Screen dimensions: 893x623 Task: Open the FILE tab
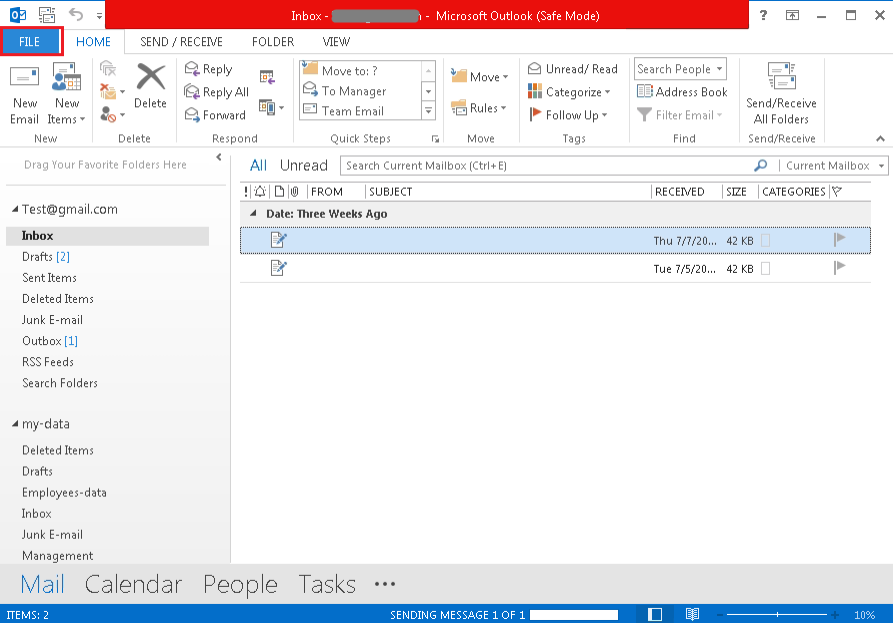(30, 42)
